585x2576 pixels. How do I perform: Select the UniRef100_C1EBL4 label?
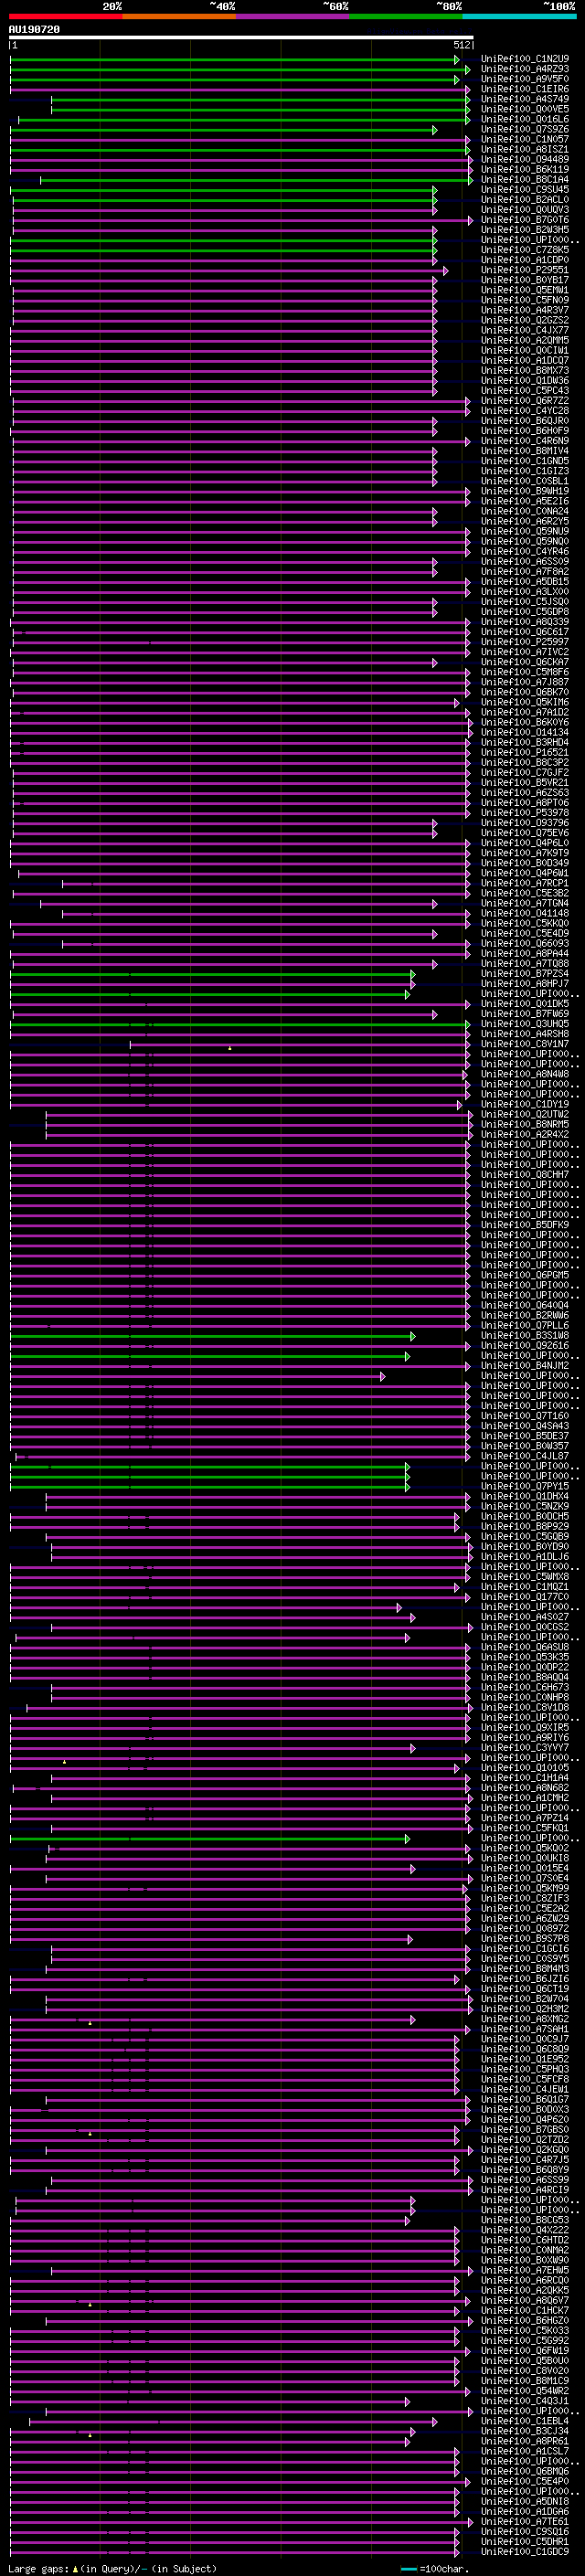point(525,2421)
